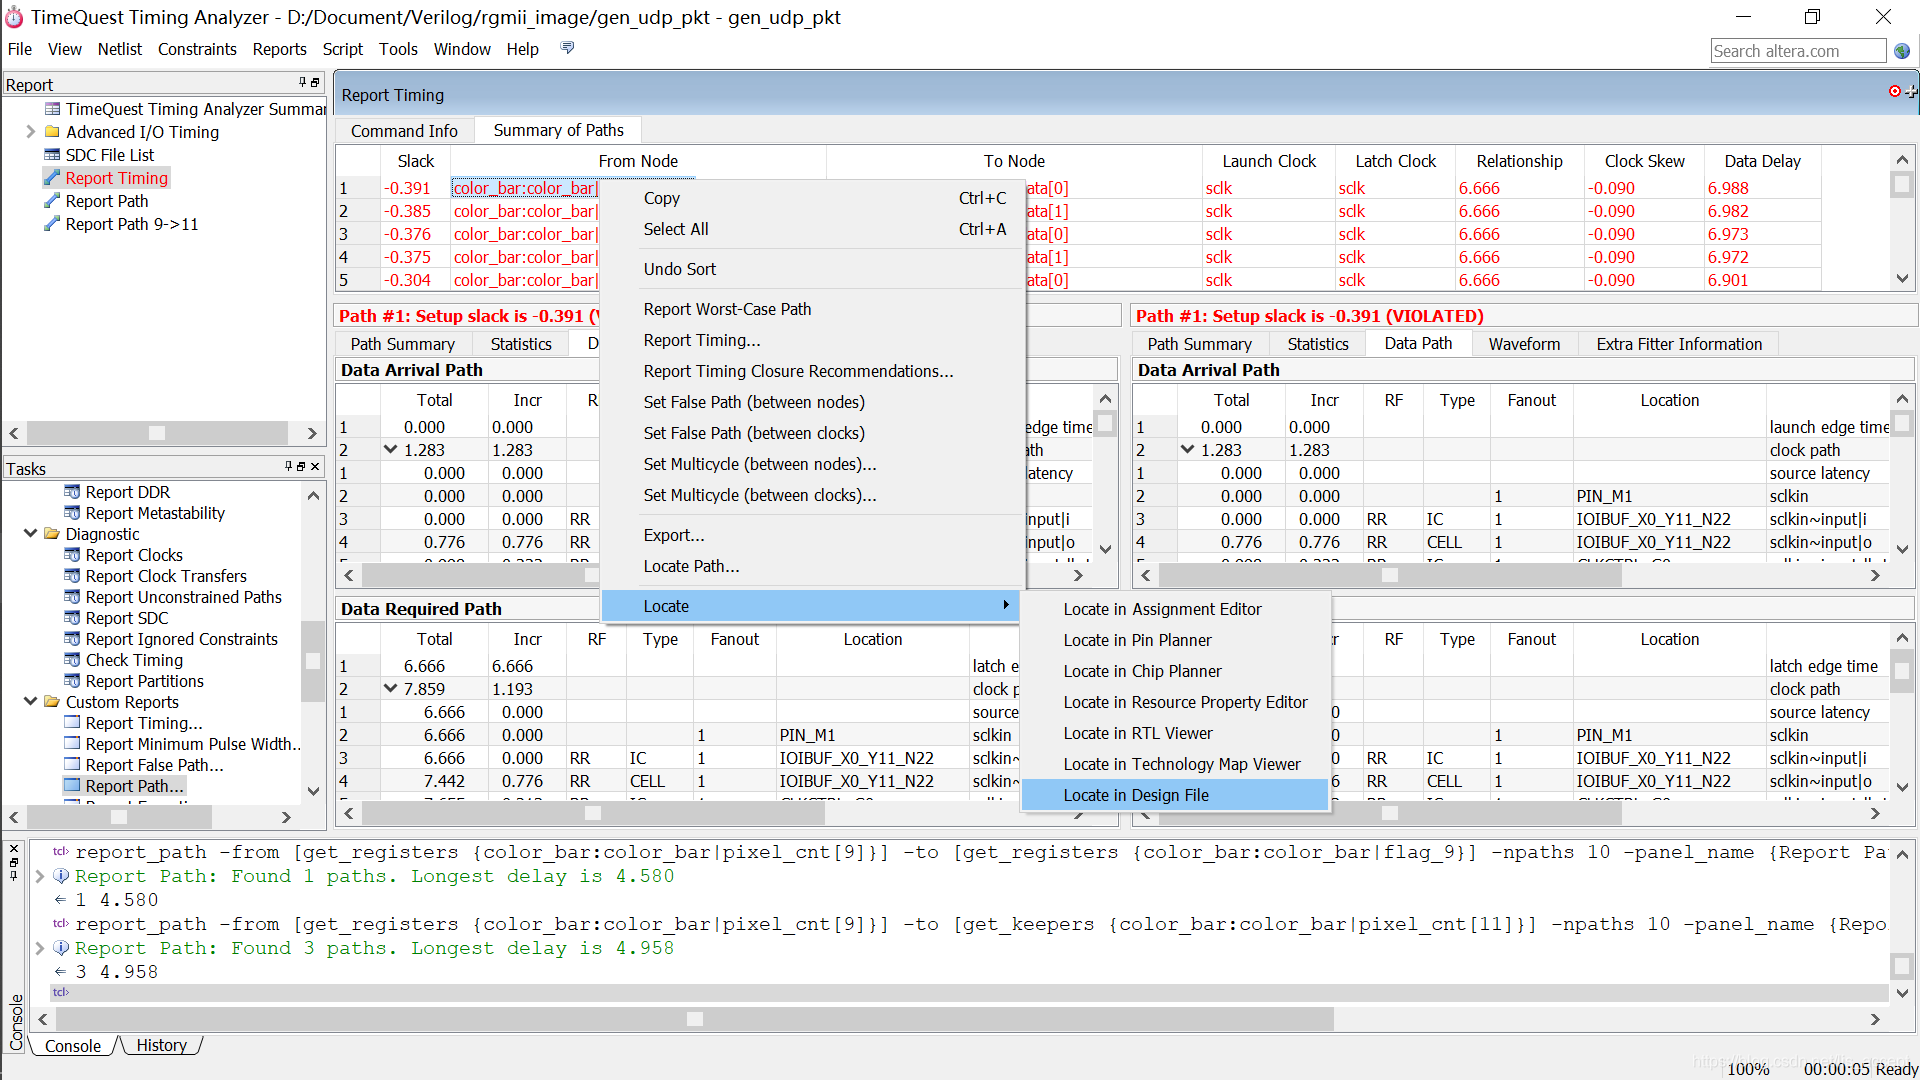1920x1080 pixels.
Task: Click summary table scroll down arrow
Action: (1902, 279)
